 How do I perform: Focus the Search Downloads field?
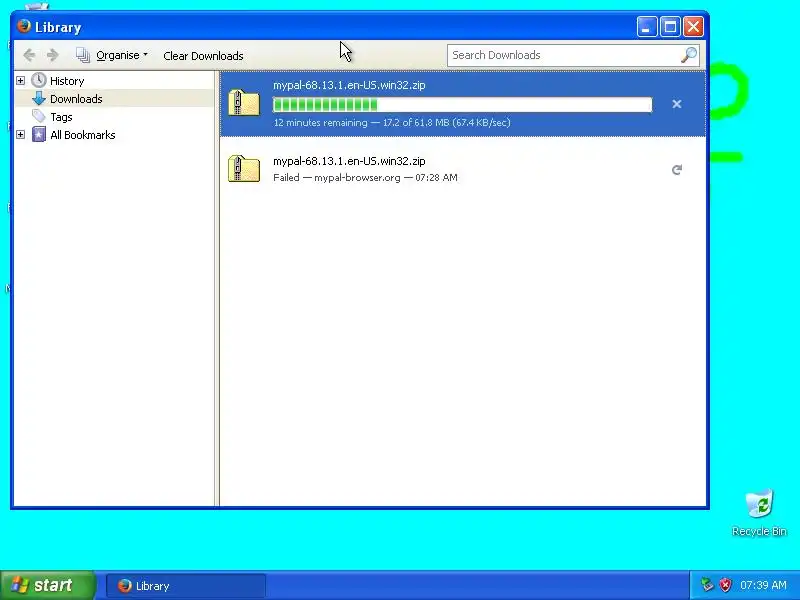[x=563, y=55]
